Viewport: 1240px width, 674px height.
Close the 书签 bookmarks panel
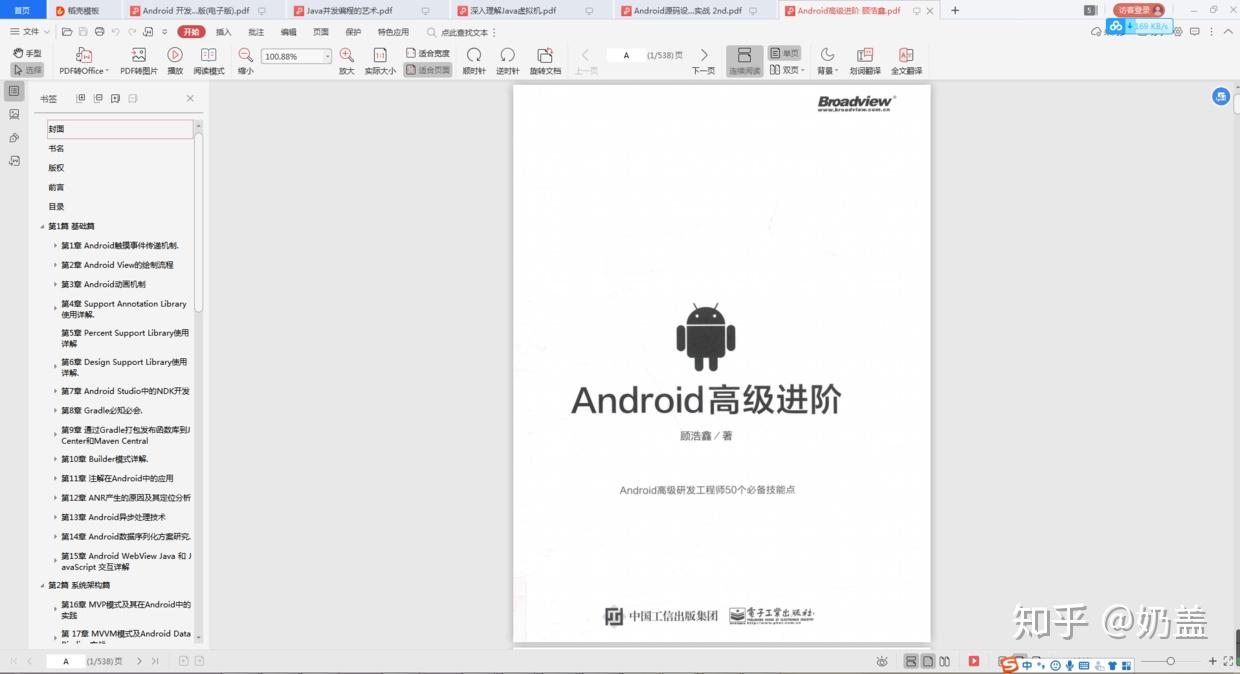coord(190,98)
